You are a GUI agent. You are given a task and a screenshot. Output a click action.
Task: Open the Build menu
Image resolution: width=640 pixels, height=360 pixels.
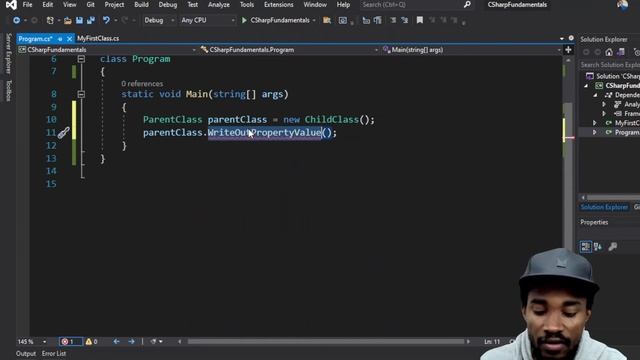[x=141, y=4]
